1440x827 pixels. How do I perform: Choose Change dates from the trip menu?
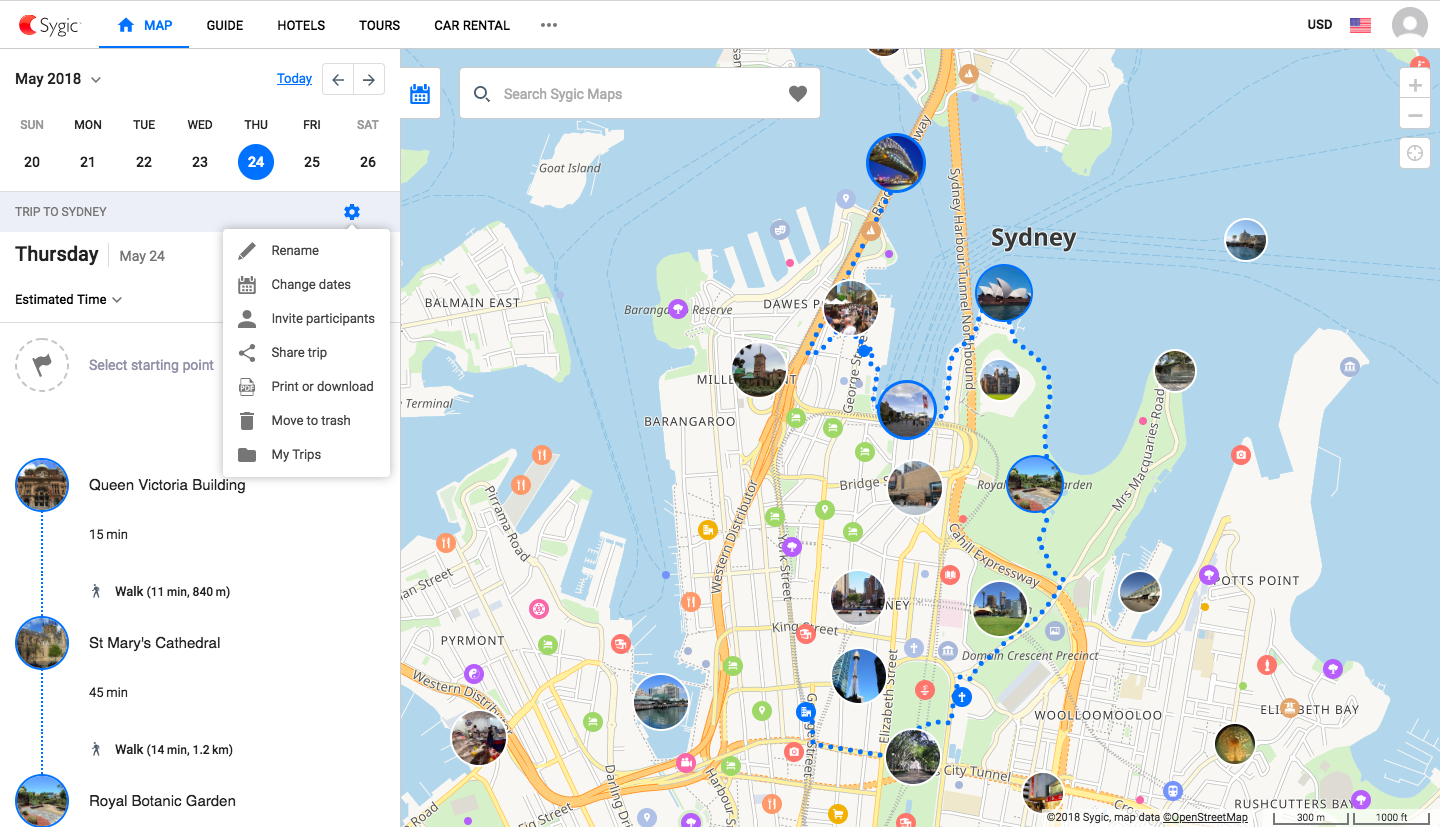(x=306, y=285)
